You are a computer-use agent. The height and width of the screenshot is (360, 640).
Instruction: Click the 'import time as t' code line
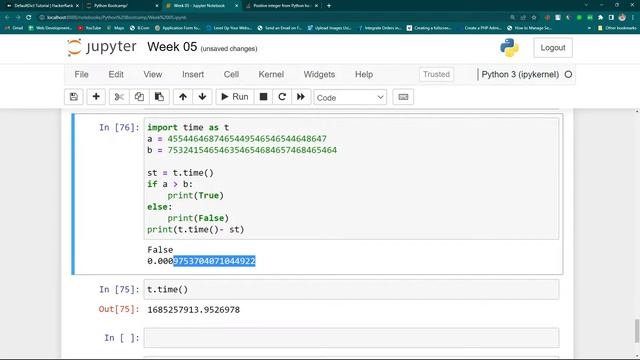click(188, 127)
